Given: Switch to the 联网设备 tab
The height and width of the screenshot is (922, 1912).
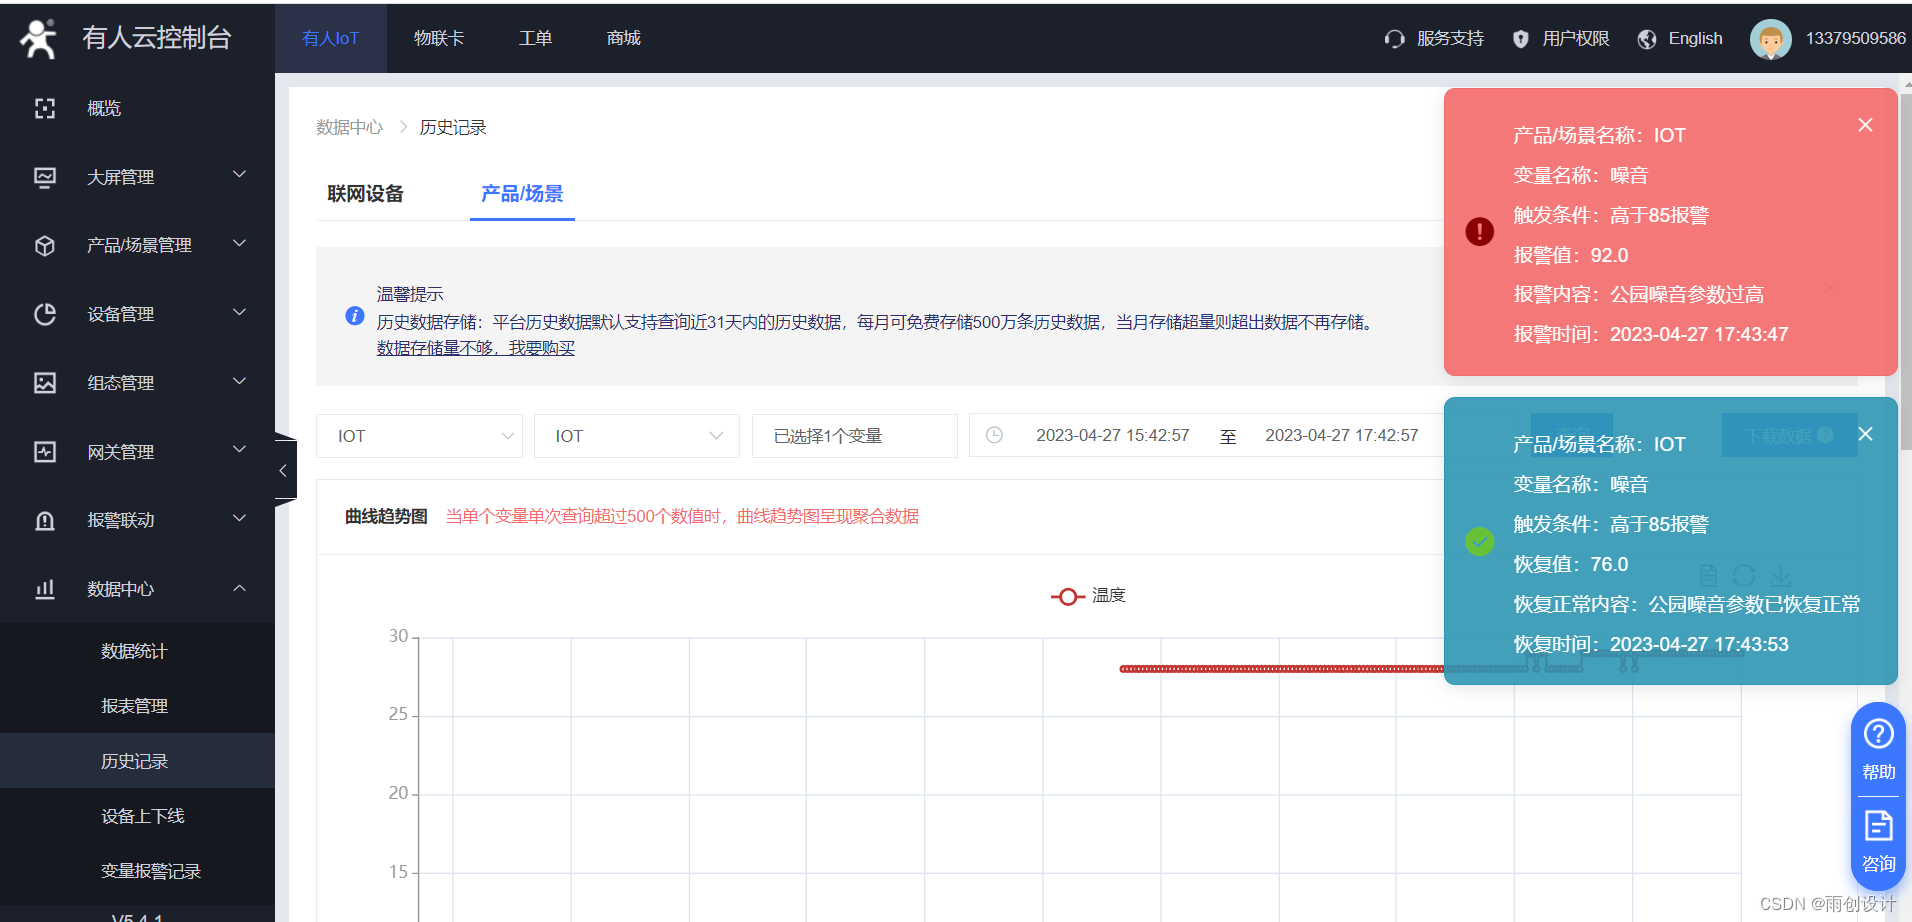Looking at the screenshot, I should click(x=365, y=194).
